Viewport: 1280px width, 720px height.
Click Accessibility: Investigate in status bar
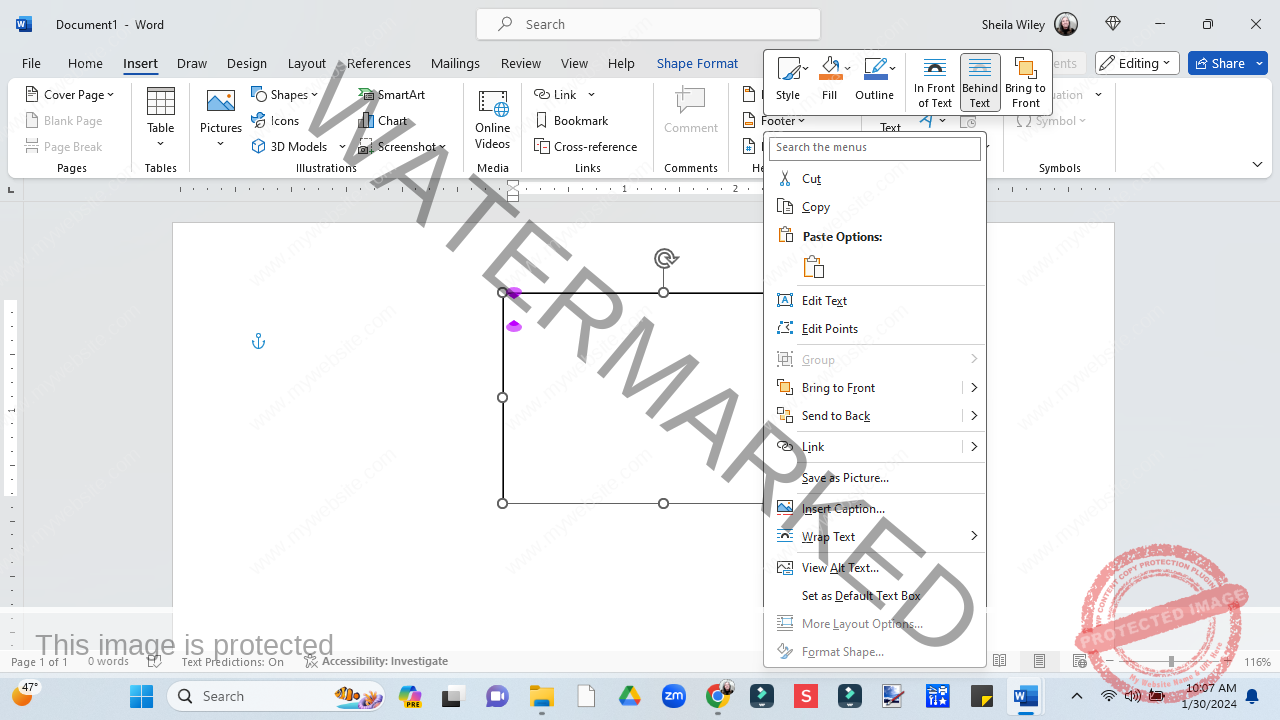[376, 662]
